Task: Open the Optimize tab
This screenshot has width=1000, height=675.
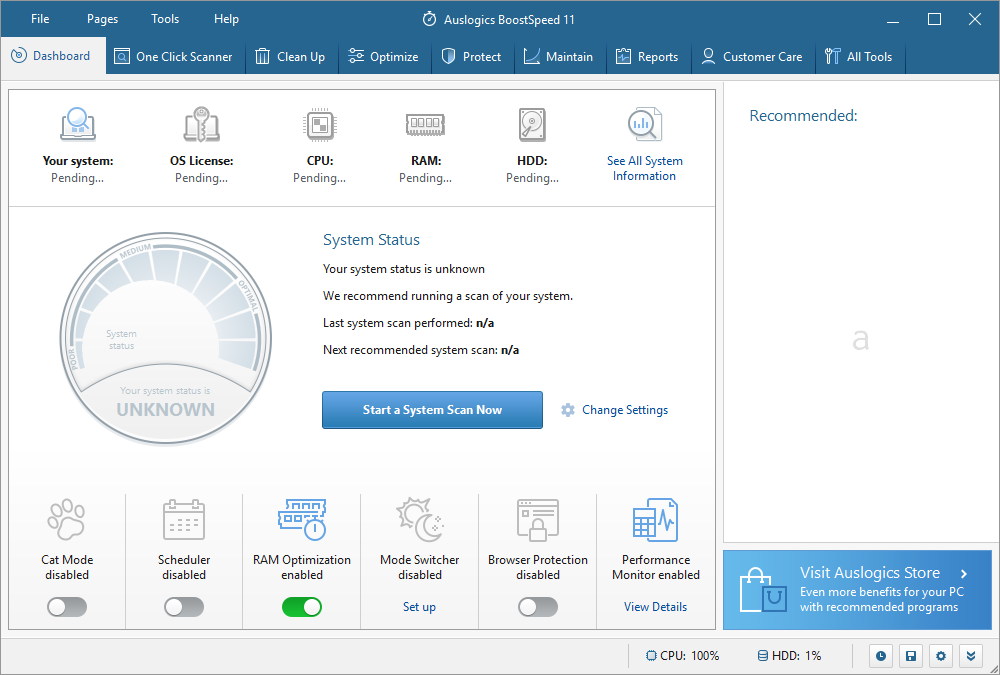Action: point(385,57)
